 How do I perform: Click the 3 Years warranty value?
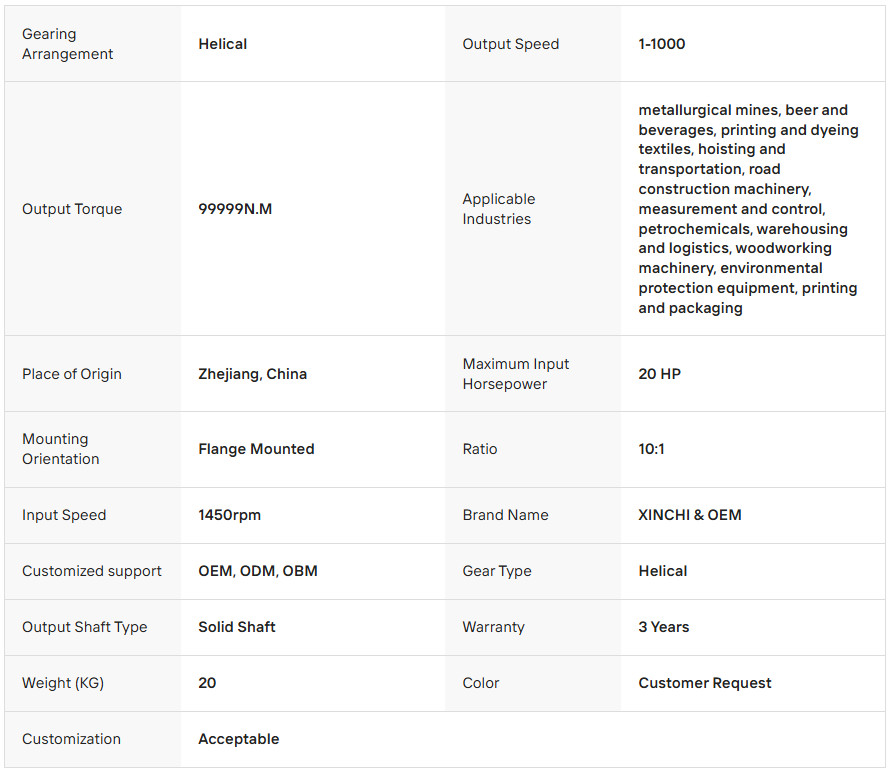[664, 627]
